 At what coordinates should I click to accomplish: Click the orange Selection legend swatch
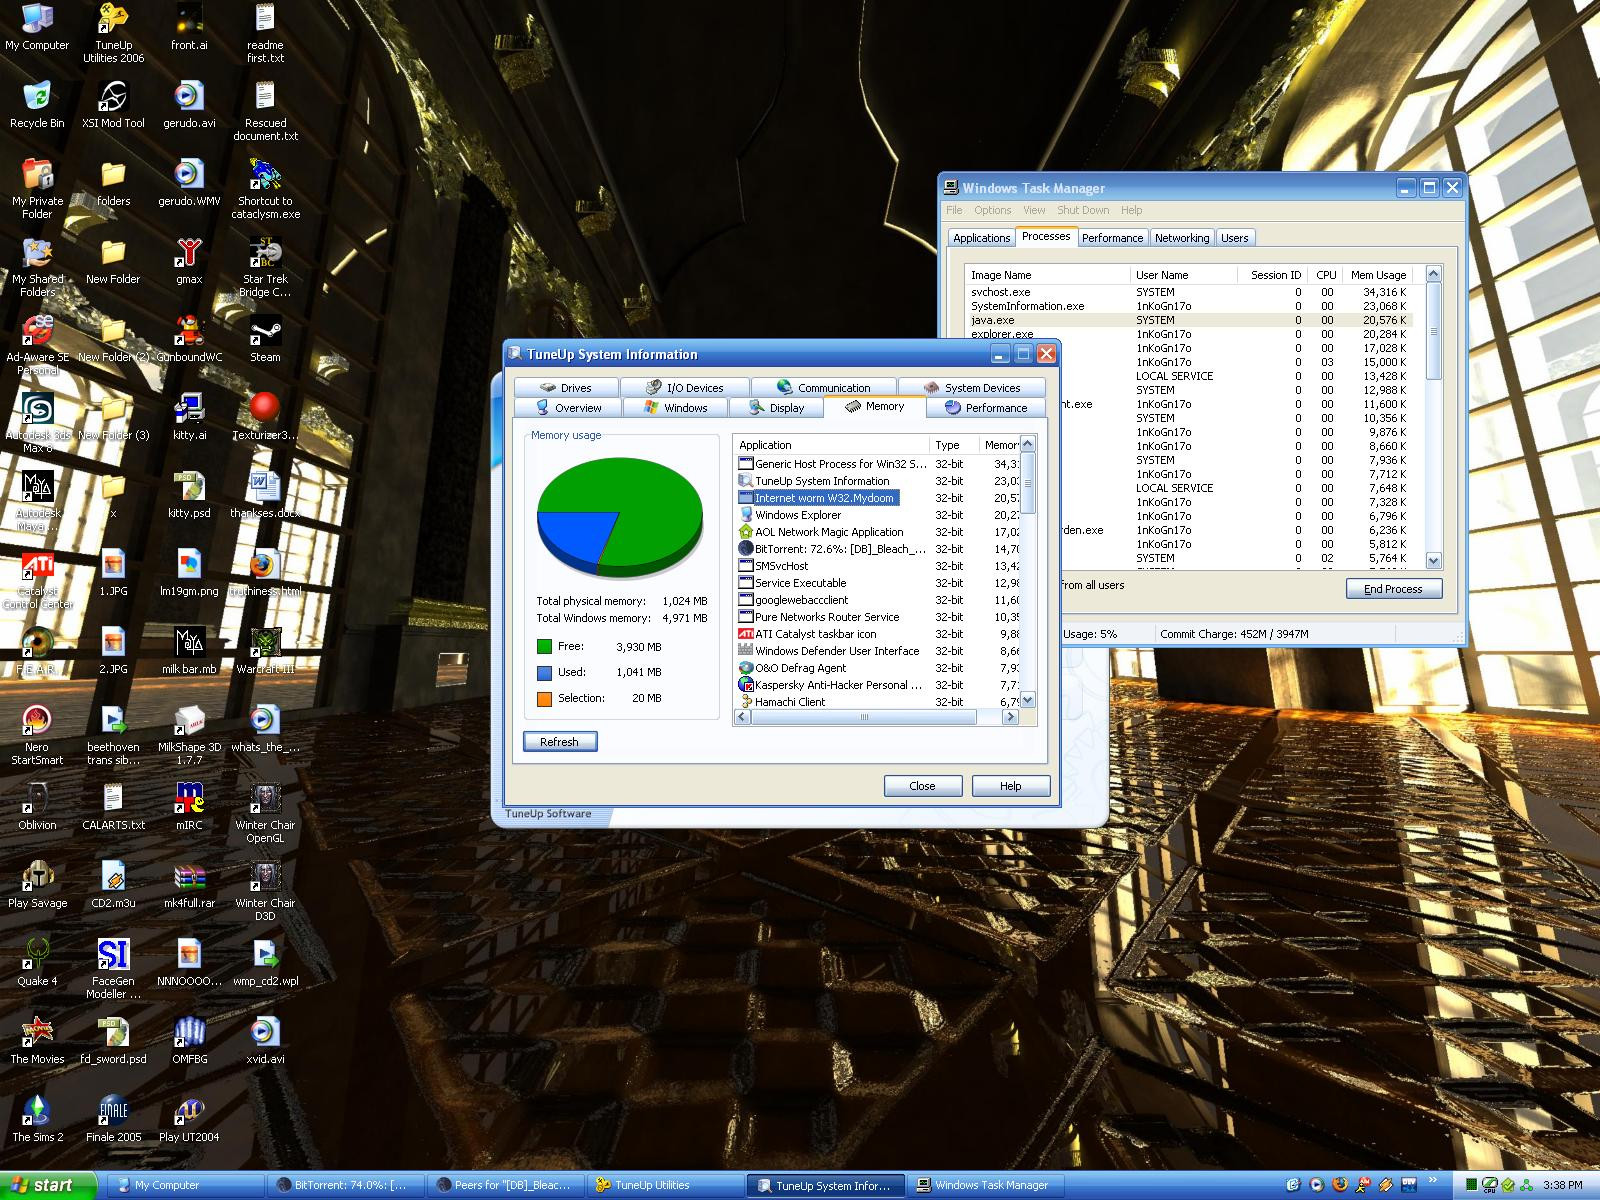[544, 699]
